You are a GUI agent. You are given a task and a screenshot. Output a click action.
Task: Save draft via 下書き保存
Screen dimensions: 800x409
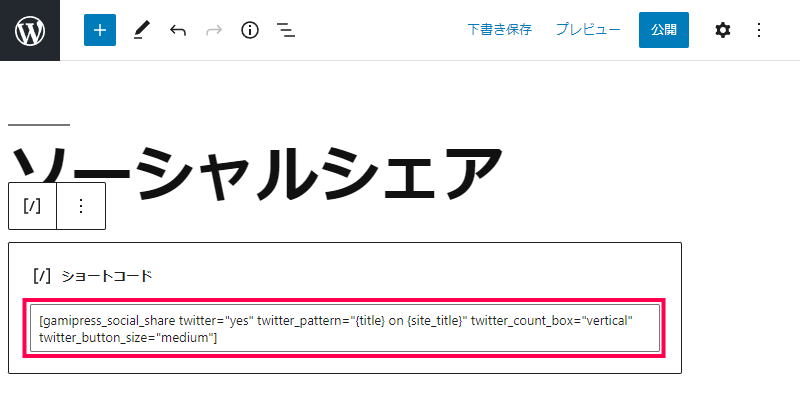coord(499,30)
